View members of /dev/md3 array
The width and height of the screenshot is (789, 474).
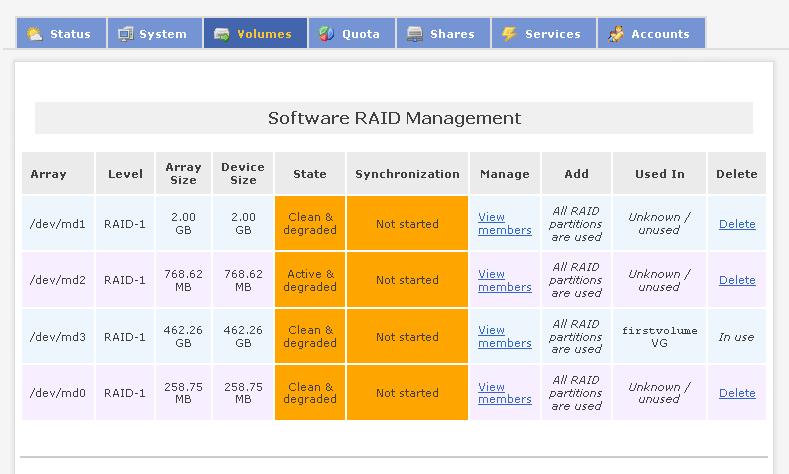[x=504, y=337]
